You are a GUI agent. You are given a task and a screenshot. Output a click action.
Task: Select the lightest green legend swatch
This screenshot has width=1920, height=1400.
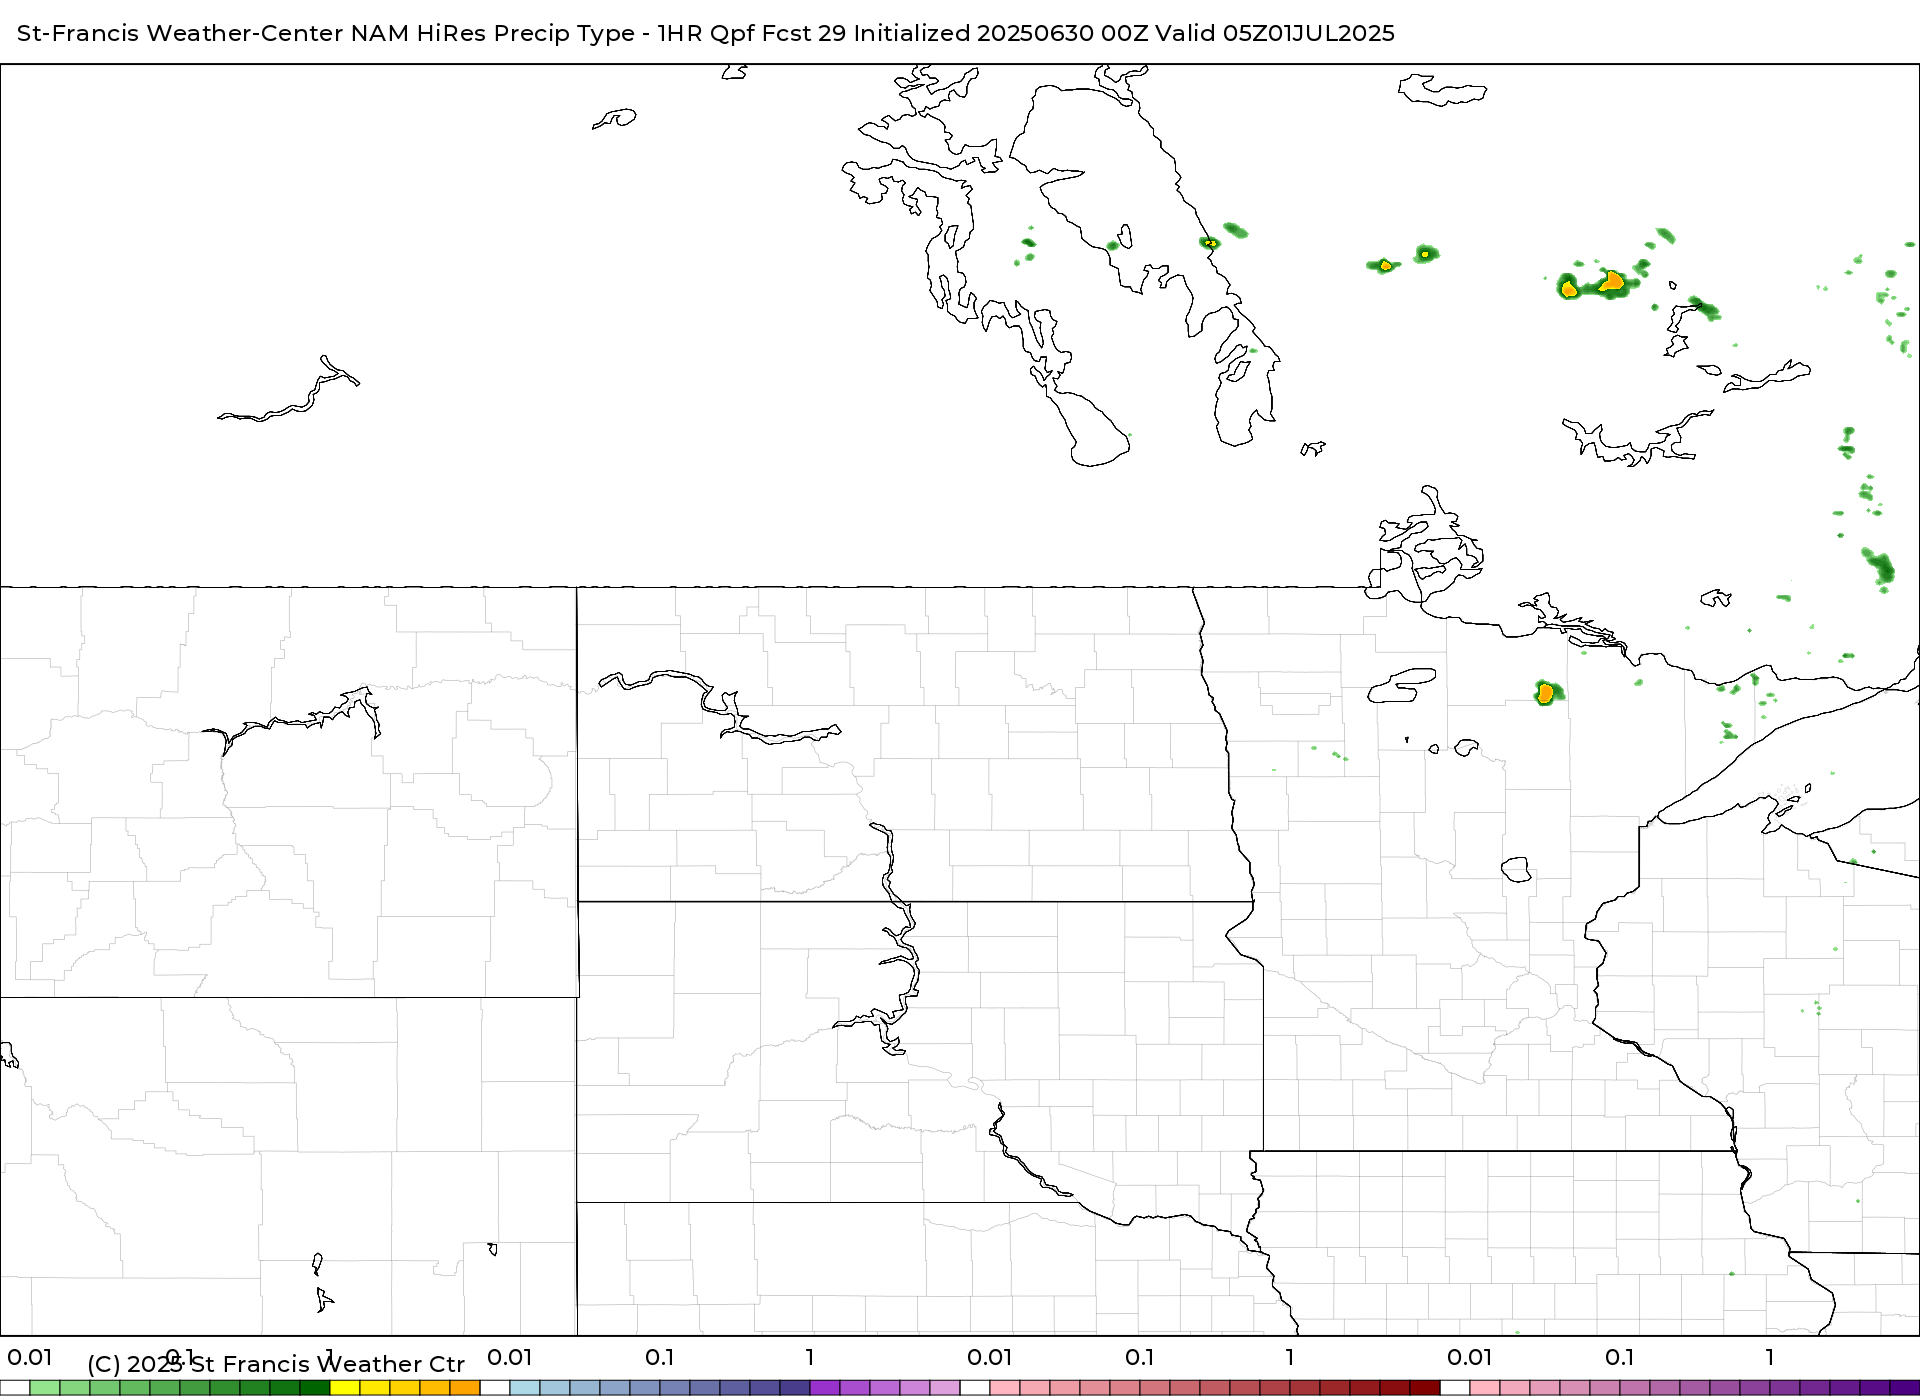point(45,1388)
